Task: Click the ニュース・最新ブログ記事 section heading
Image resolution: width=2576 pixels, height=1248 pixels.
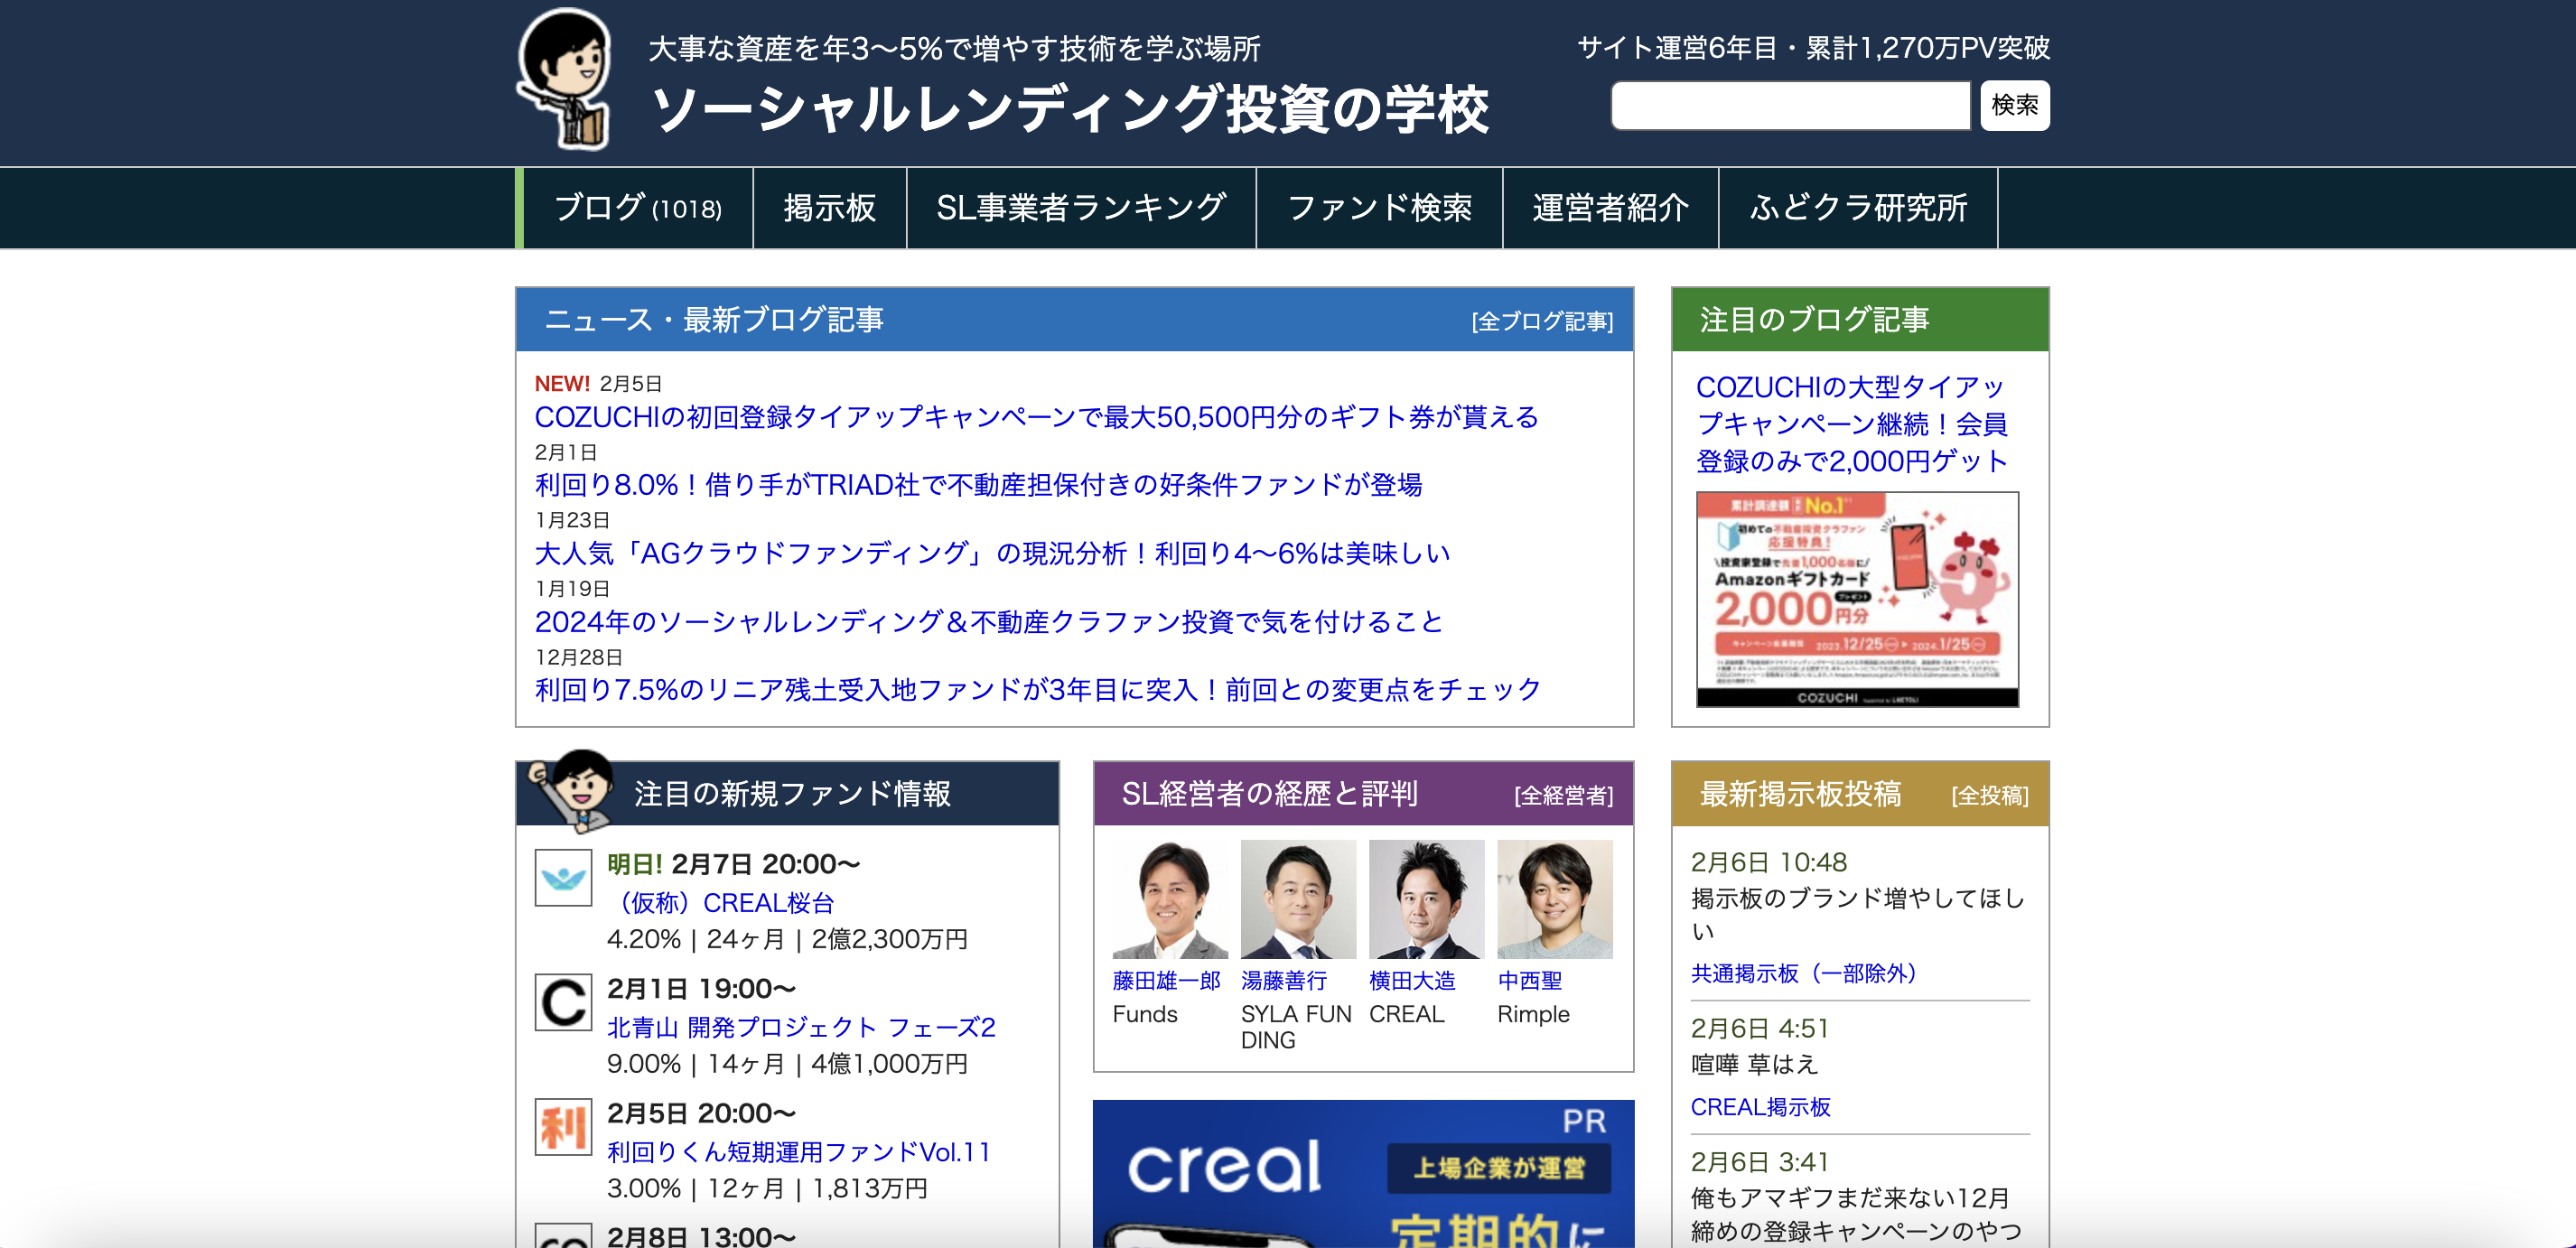Action: click(x=714, y=320)
